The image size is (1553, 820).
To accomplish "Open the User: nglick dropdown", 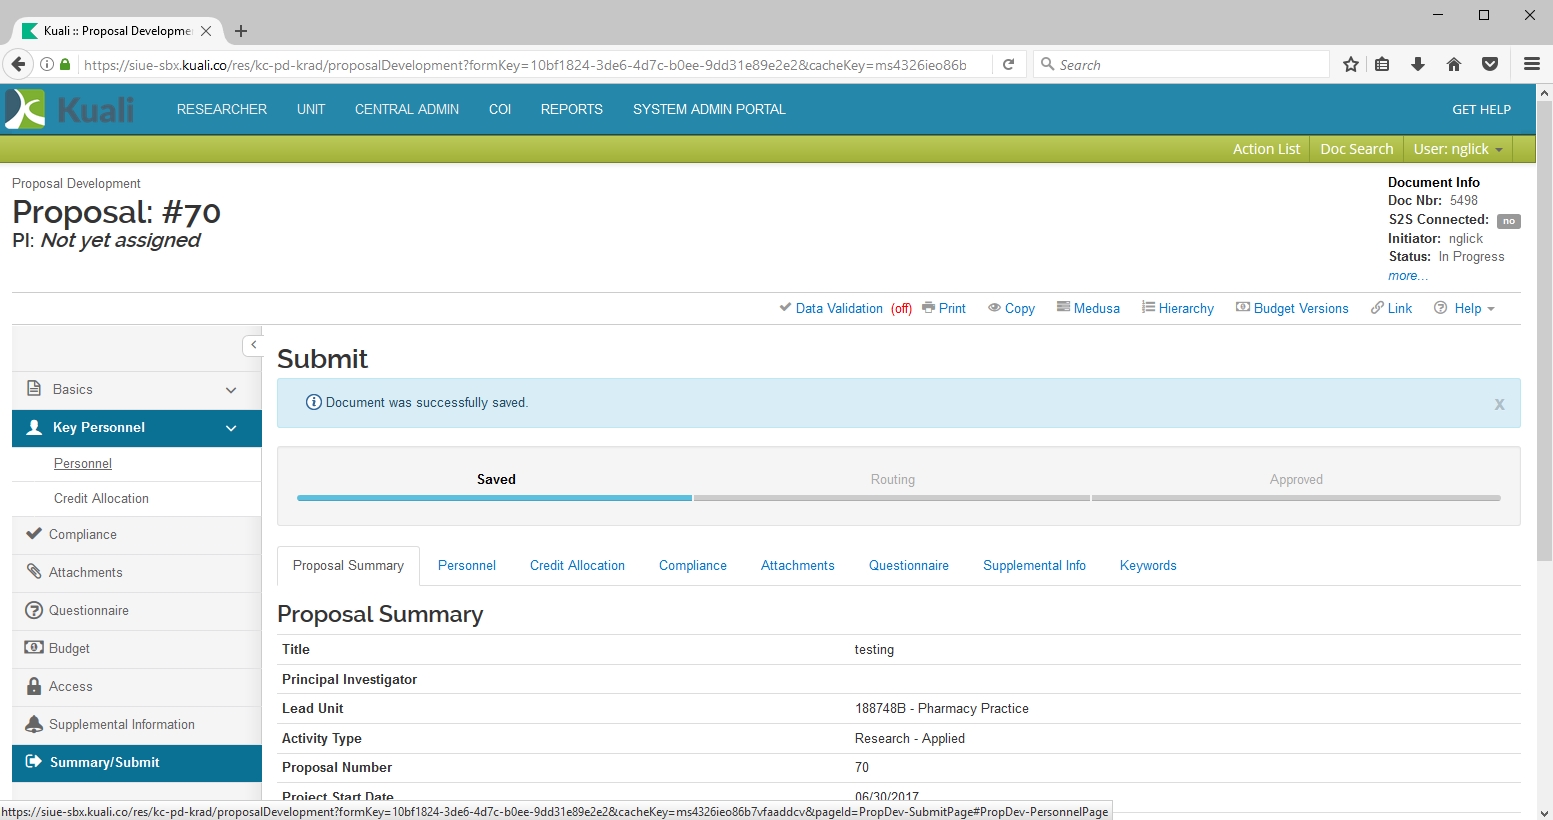I will click(x=1457, y=149).
